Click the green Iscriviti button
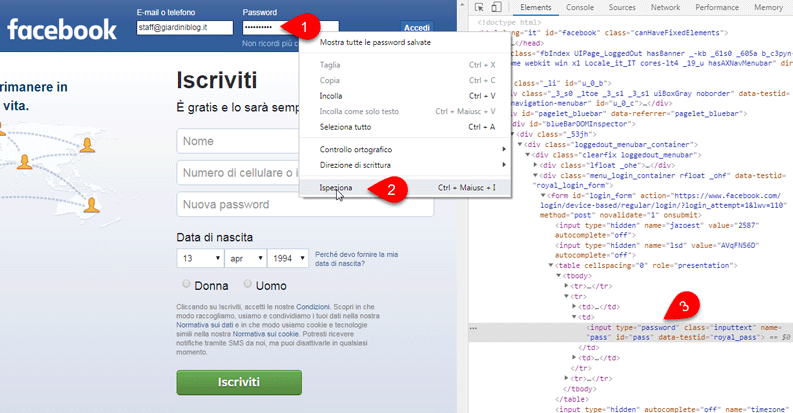793x413 pixels. click(x=239, y=382)
